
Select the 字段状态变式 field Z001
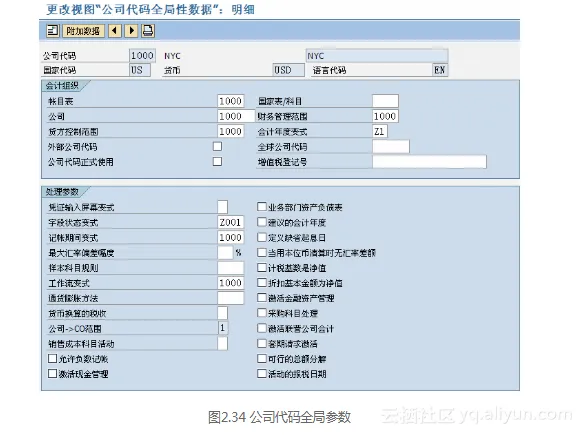231,222
